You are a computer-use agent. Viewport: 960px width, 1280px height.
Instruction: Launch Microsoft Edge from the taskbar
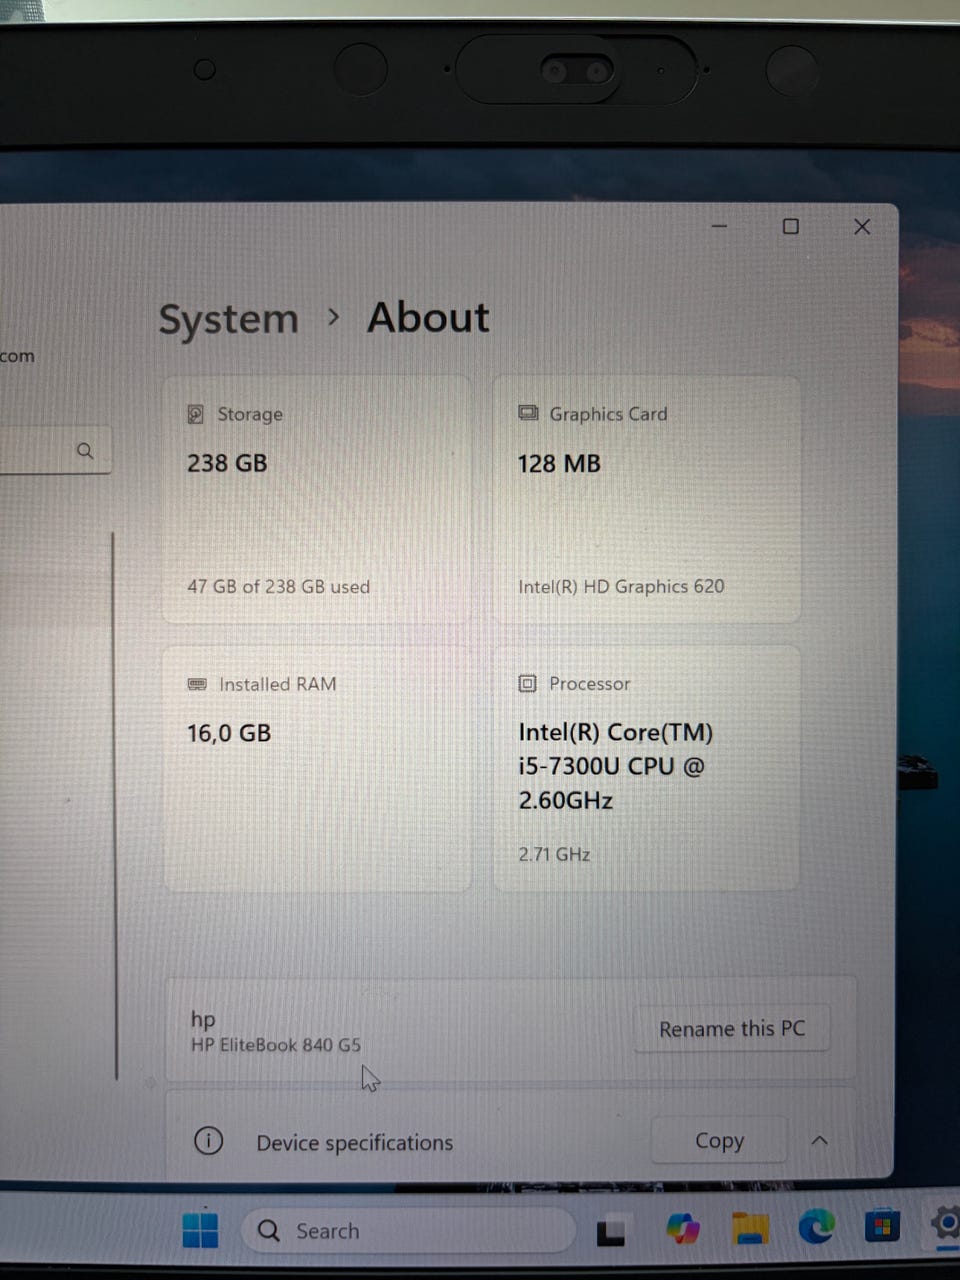click(816, 1226)
